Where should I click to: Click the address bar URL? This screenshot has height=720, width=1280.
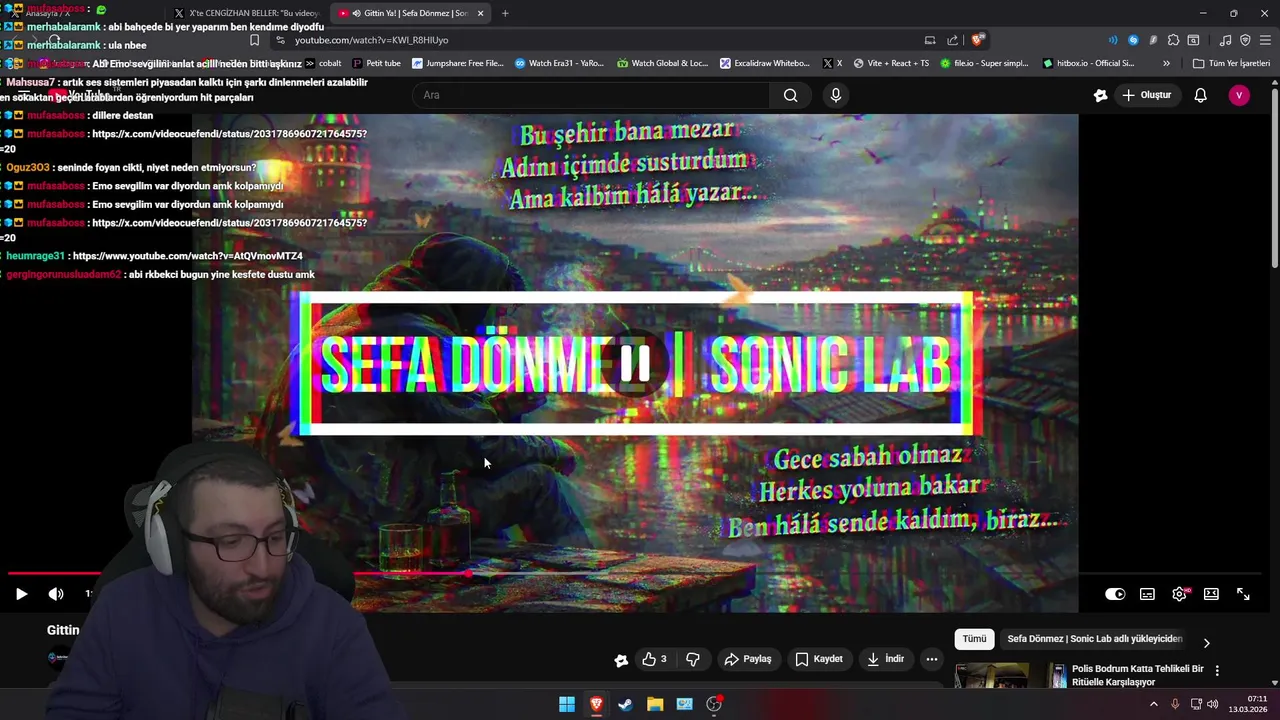[x=372, y=40]
